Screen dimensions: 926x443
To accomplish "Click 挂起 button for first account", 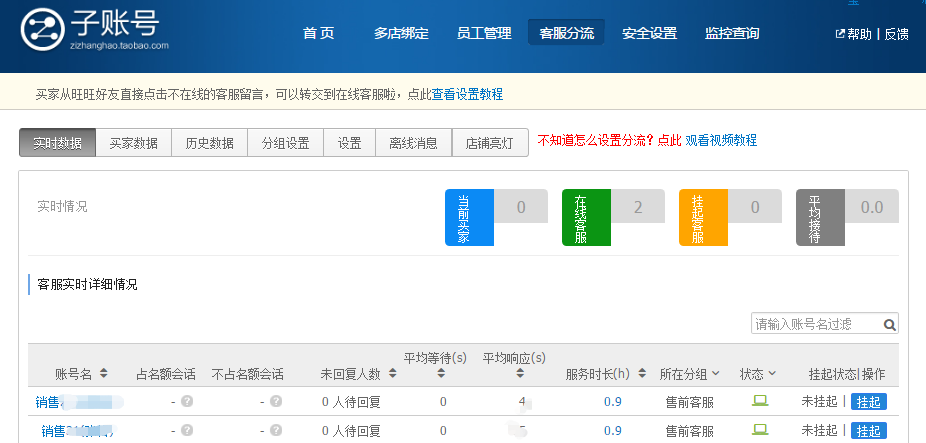I will [868, 402].
